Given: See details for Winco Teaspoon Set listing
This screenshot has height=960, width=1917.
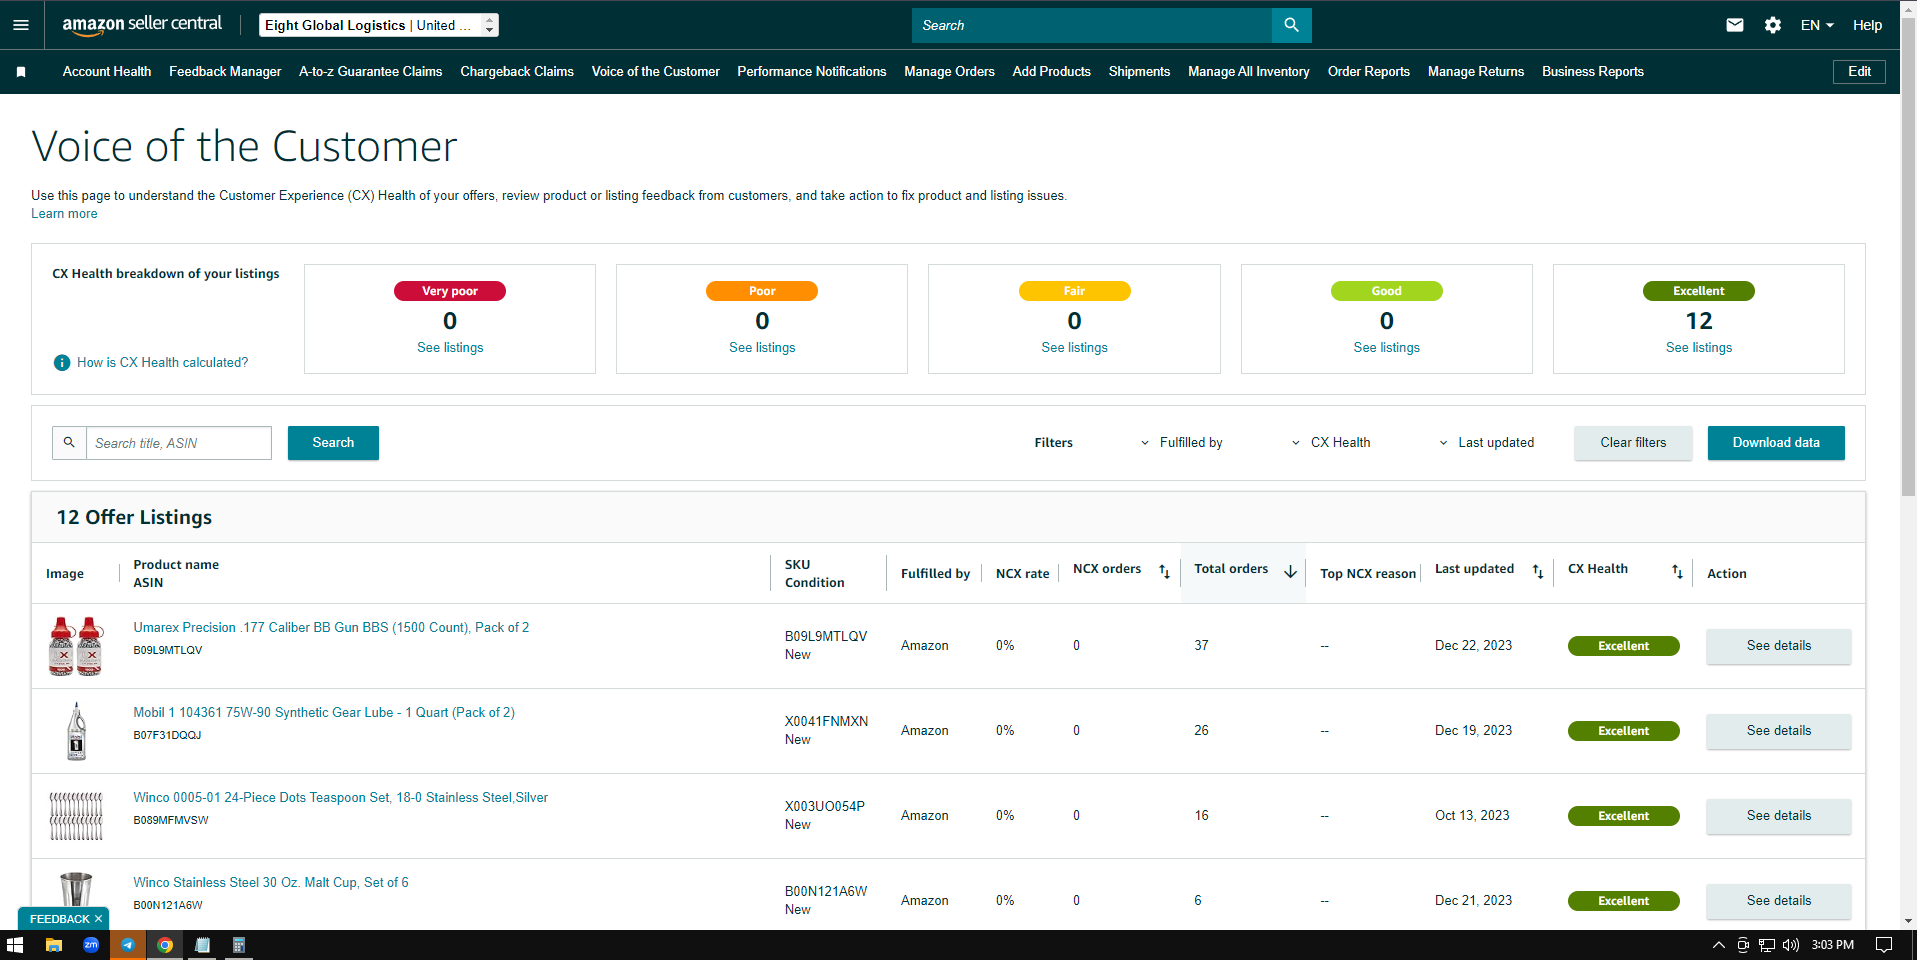Looking at the screenshot, I should click(x=1779, y=816).
